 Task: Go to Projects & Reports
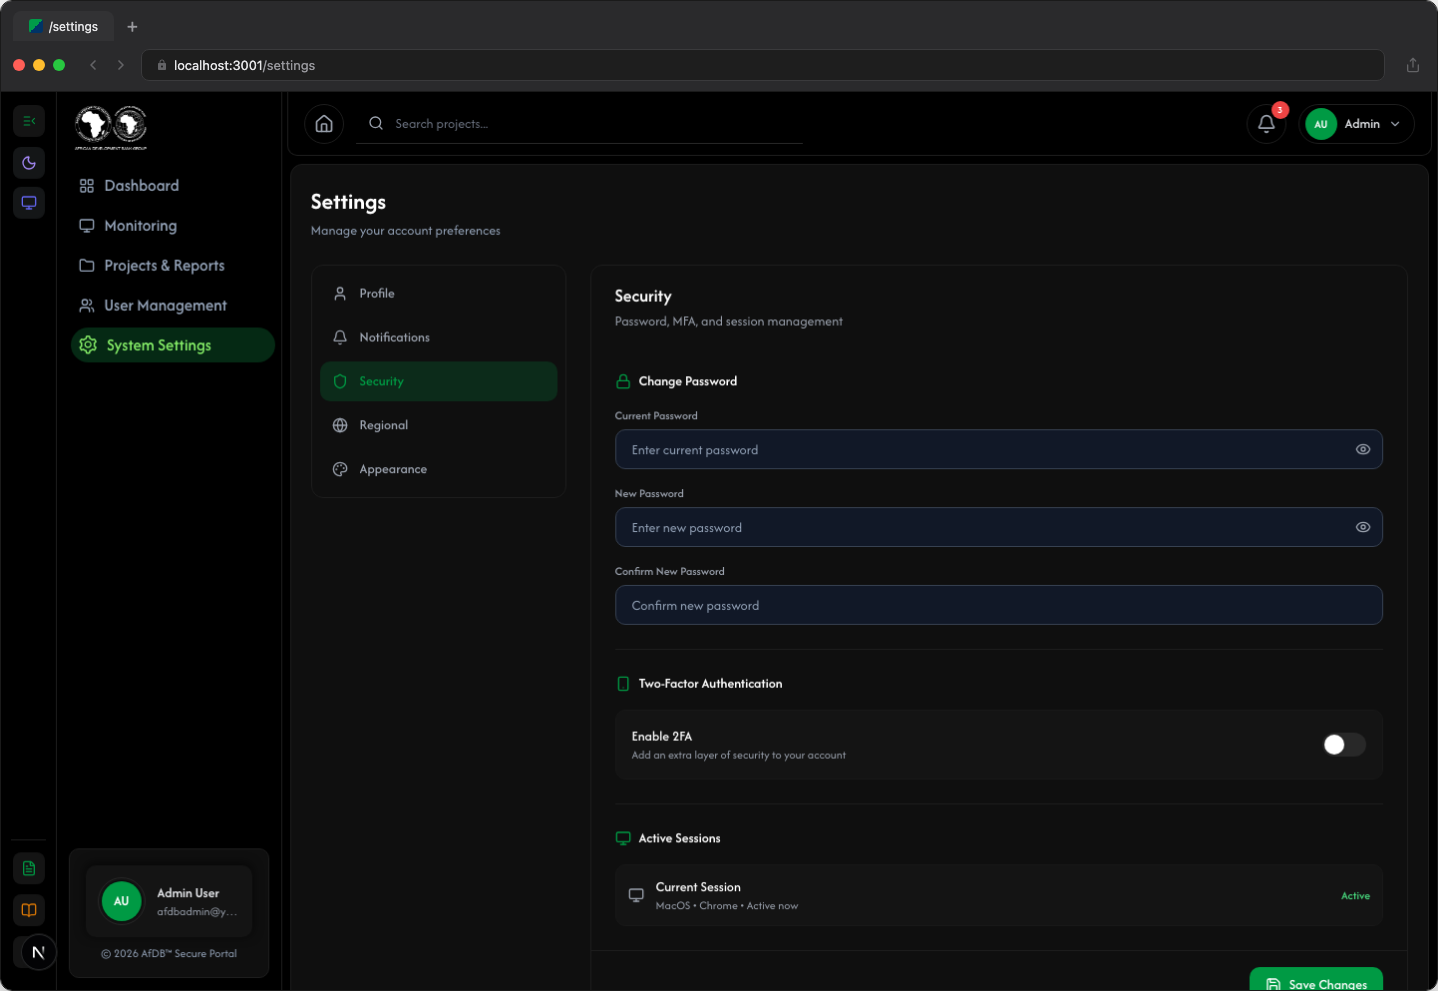(172, 266)
